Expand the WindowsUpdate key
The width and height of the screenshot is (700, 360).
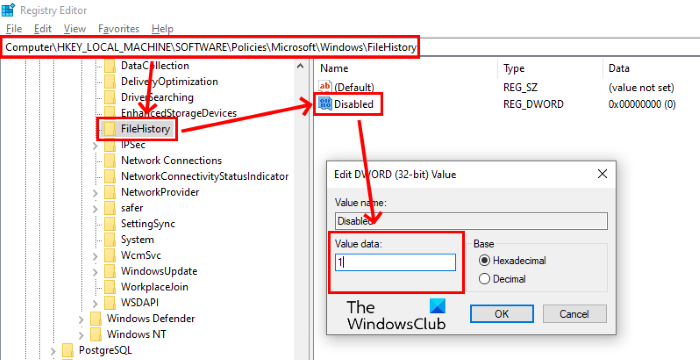[x=95, y=272]
